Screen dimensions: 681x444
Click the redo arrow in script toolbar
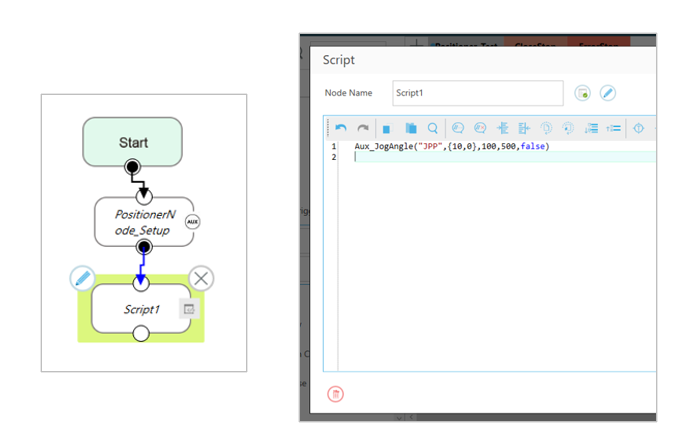coord(362,128)
